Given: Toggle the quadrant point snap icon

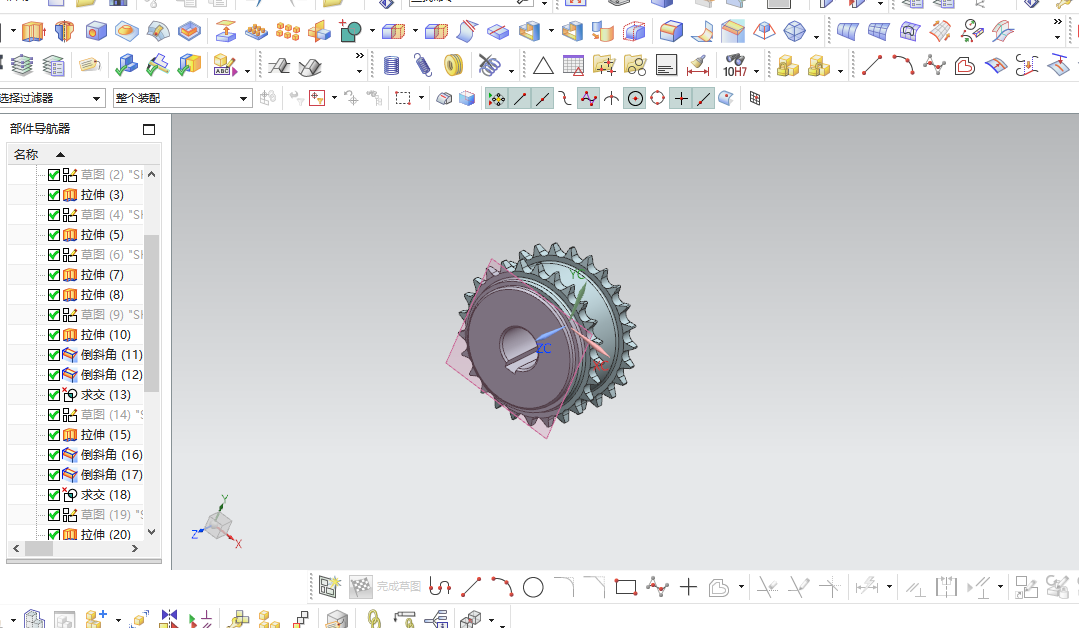Looking at the screenshot, I should 658,98.
